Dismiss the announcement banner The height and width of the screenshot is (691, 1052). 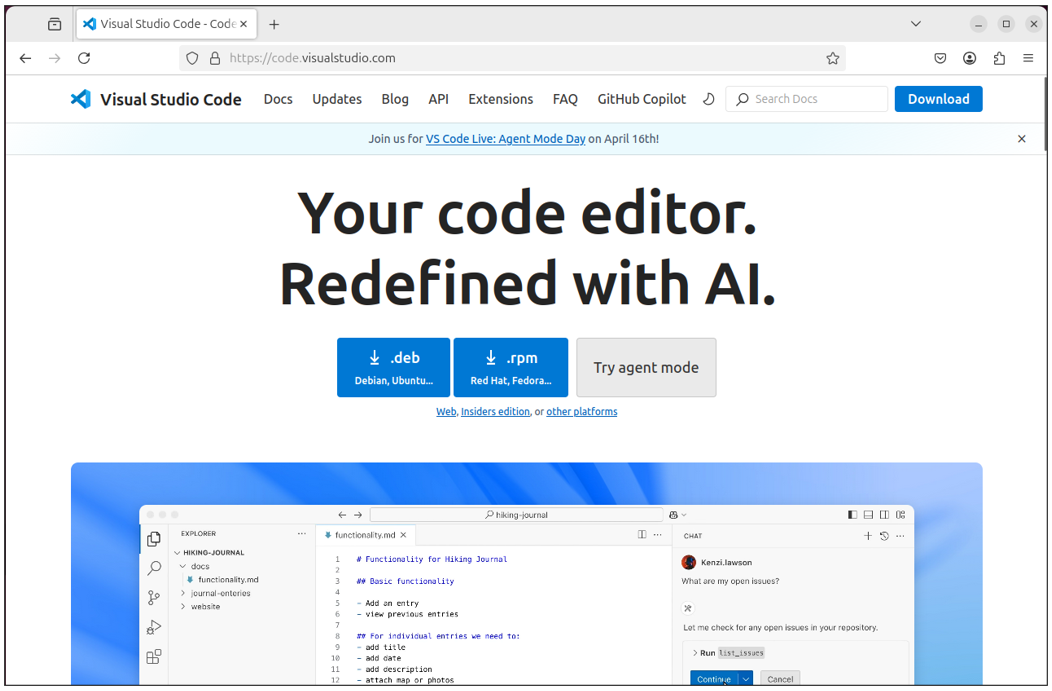click(x=1021, y=139)
